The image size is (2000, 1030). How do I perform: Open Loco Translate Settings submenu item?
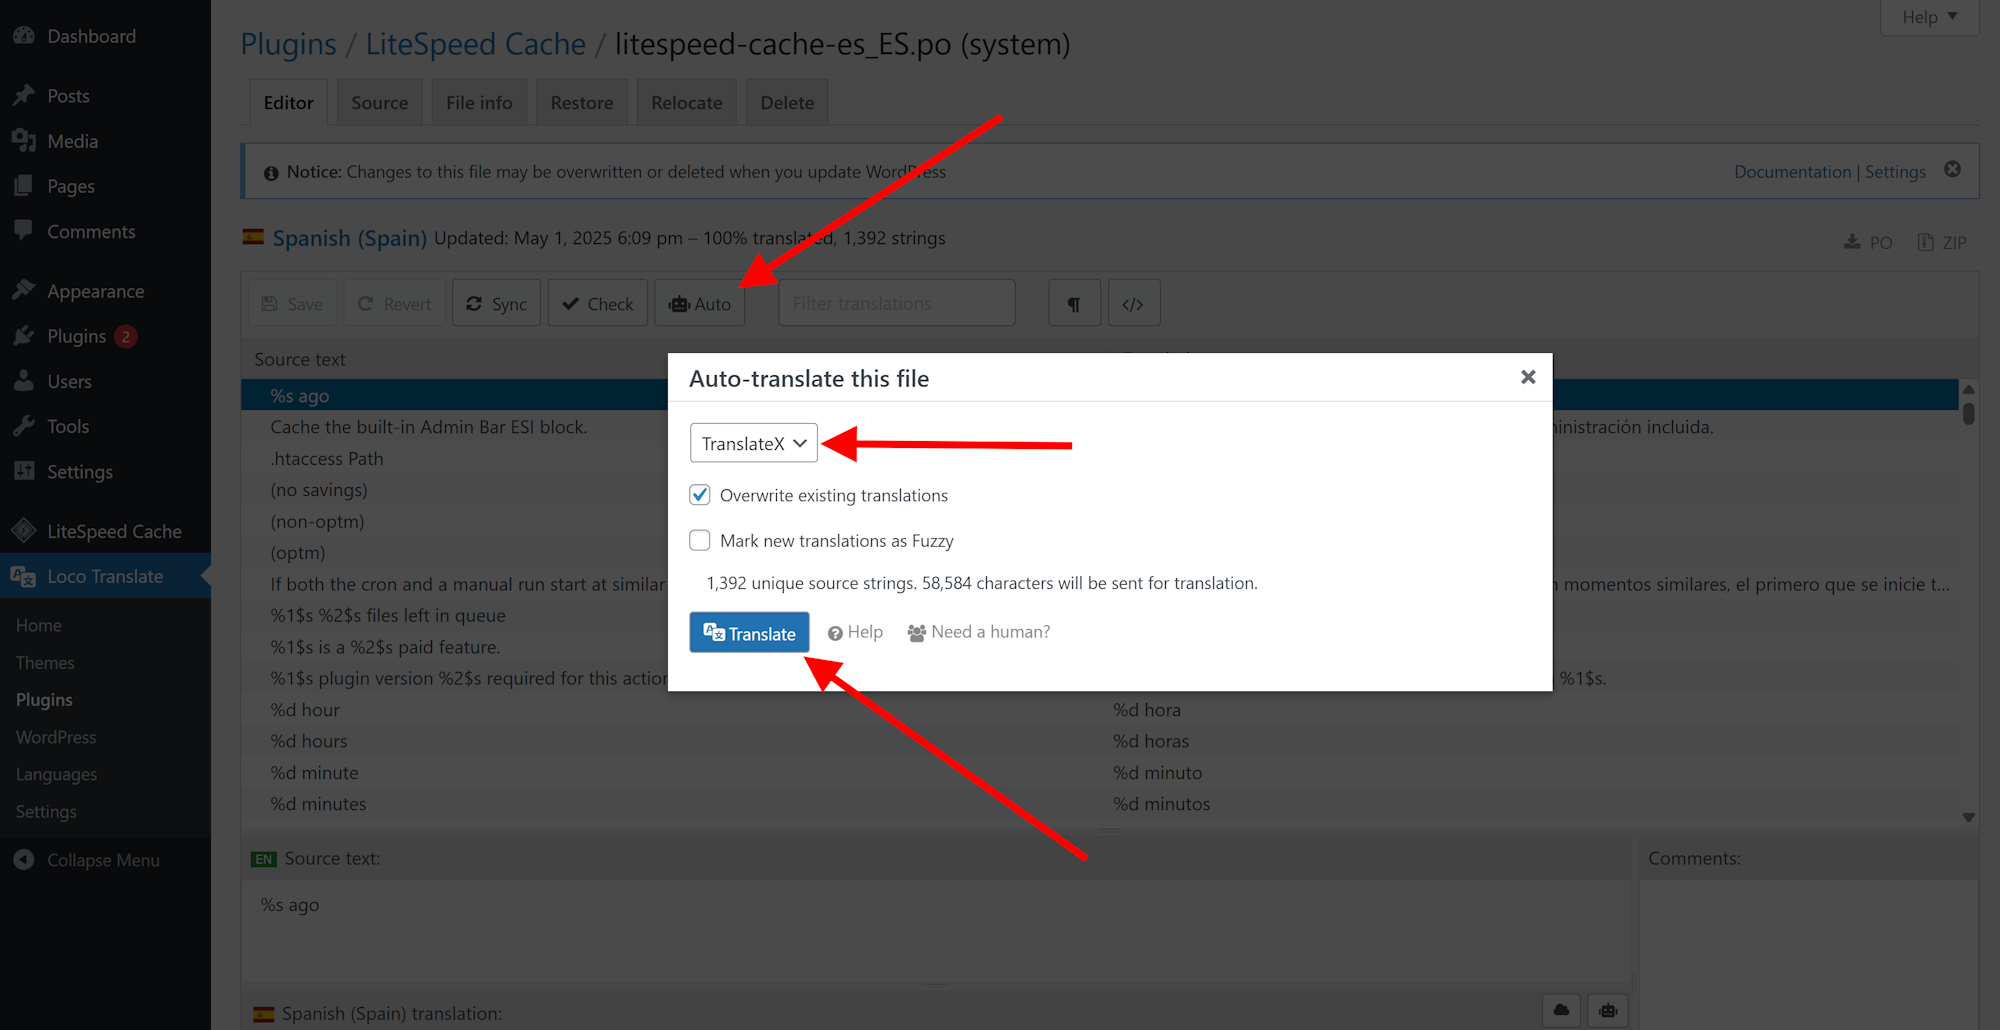(46, 812)
